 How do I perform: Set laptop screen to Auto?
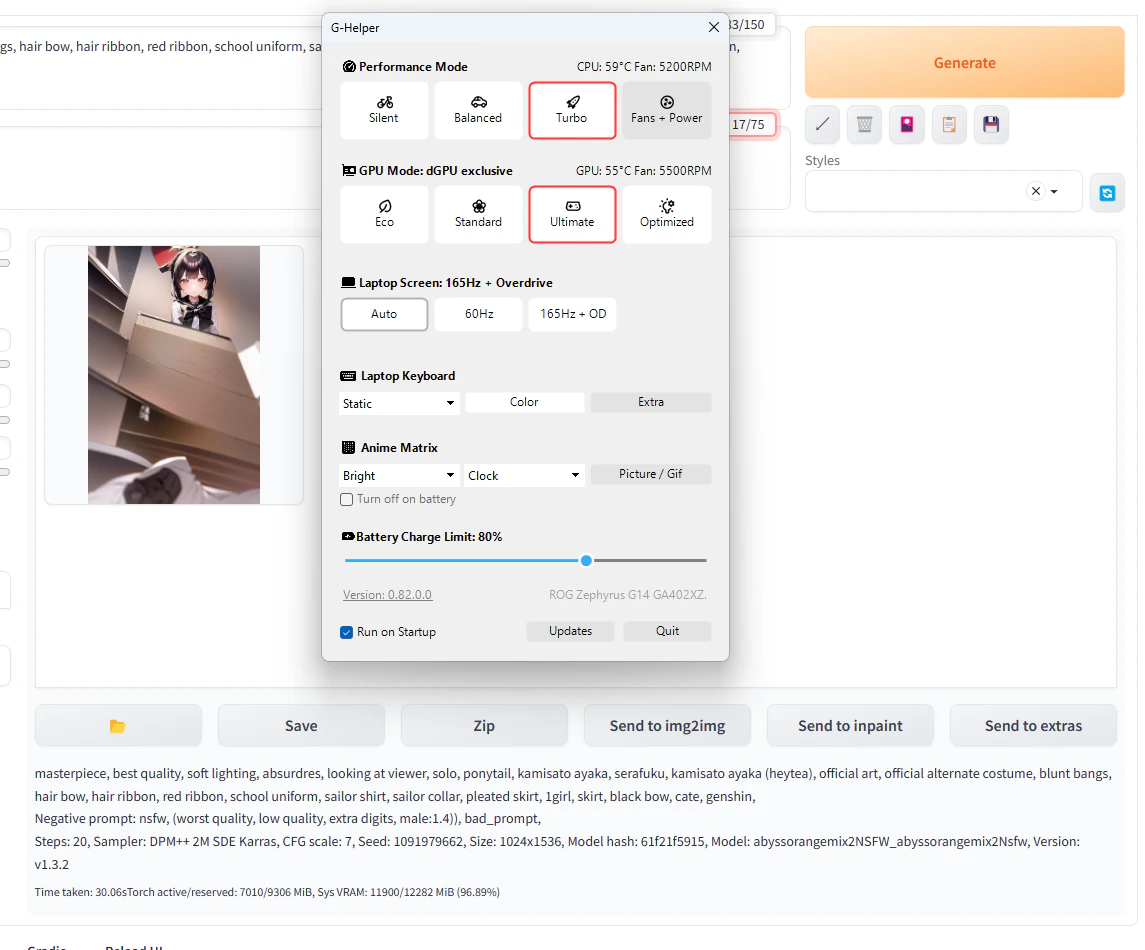tap(384, 314)
